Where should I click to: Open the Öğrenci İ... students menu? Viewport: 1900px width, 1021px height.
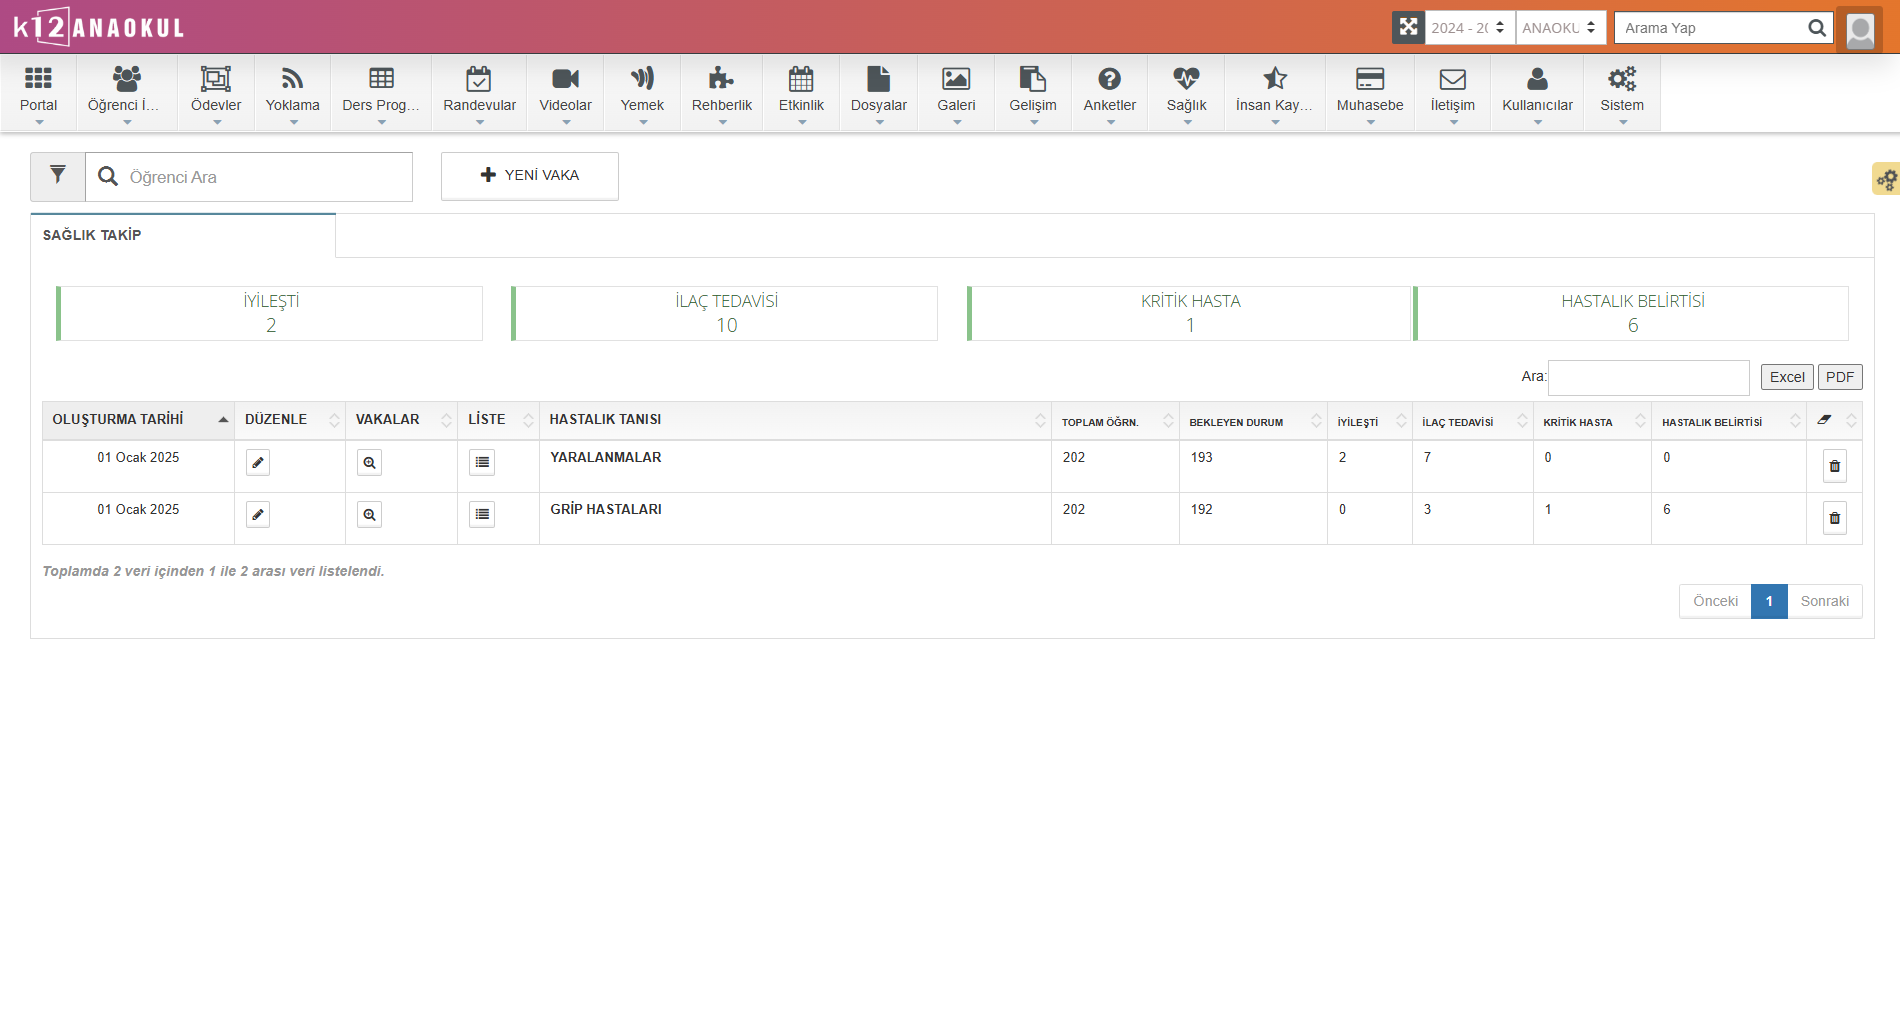coord(126,92)
